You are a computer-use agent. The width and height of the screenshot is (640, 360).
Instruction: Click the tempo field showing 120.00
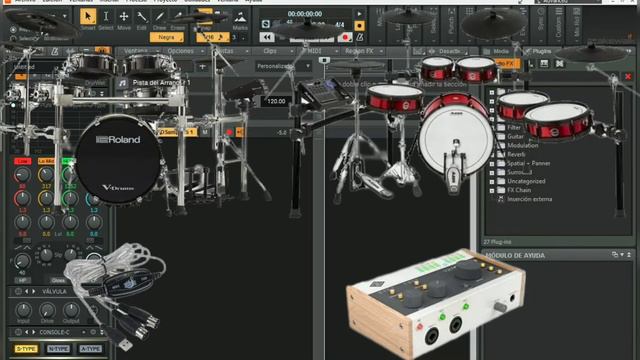tap(276, 101)
